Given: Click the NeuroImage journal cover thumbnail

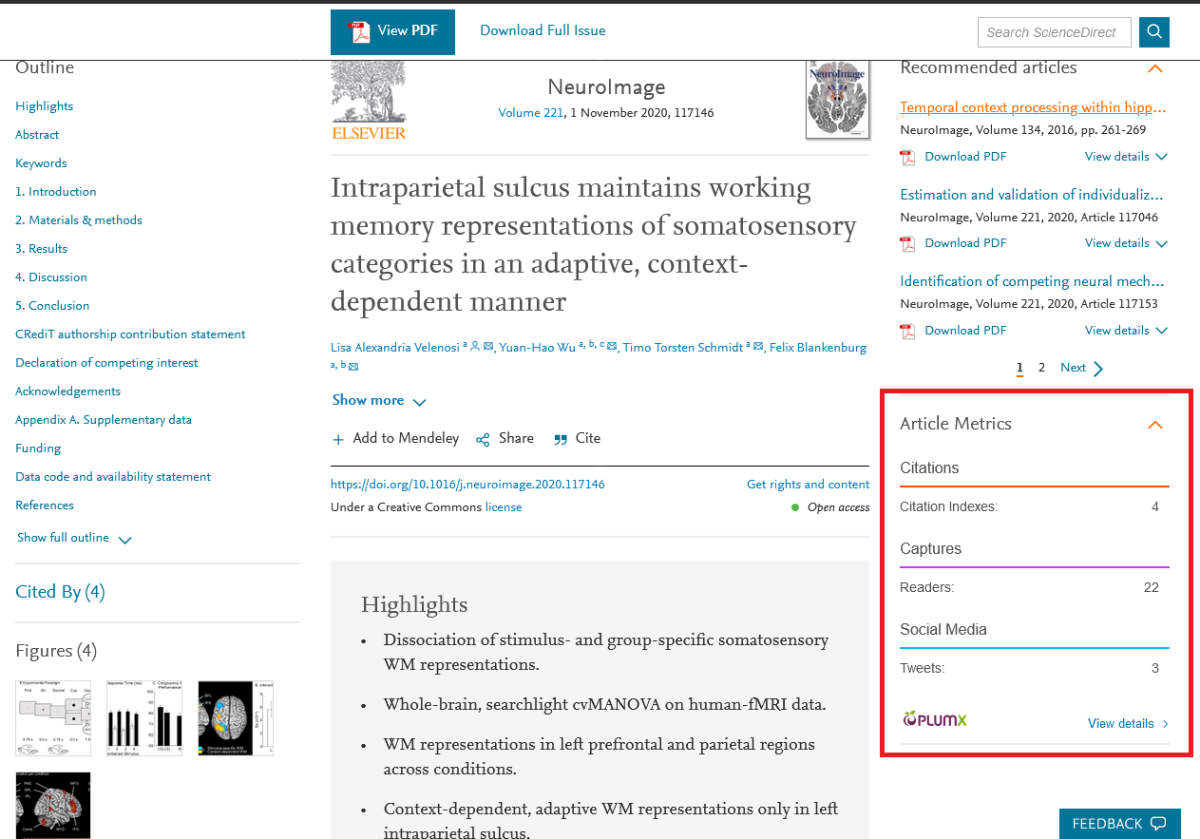Looking at the screenshot, I should 837,100.
